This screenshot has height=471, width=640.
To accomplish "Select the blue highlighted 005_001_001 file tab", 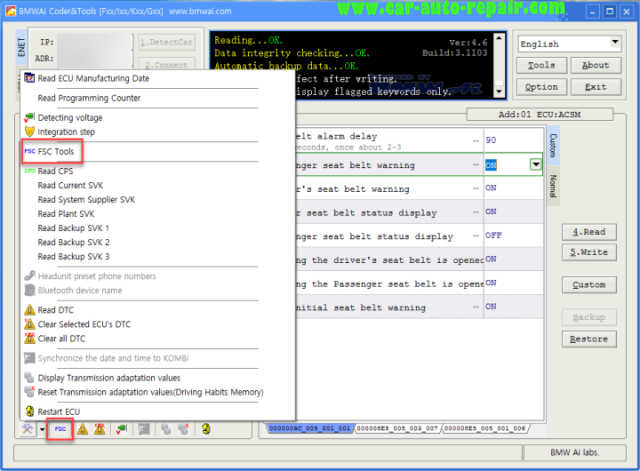I will point(309,429).
